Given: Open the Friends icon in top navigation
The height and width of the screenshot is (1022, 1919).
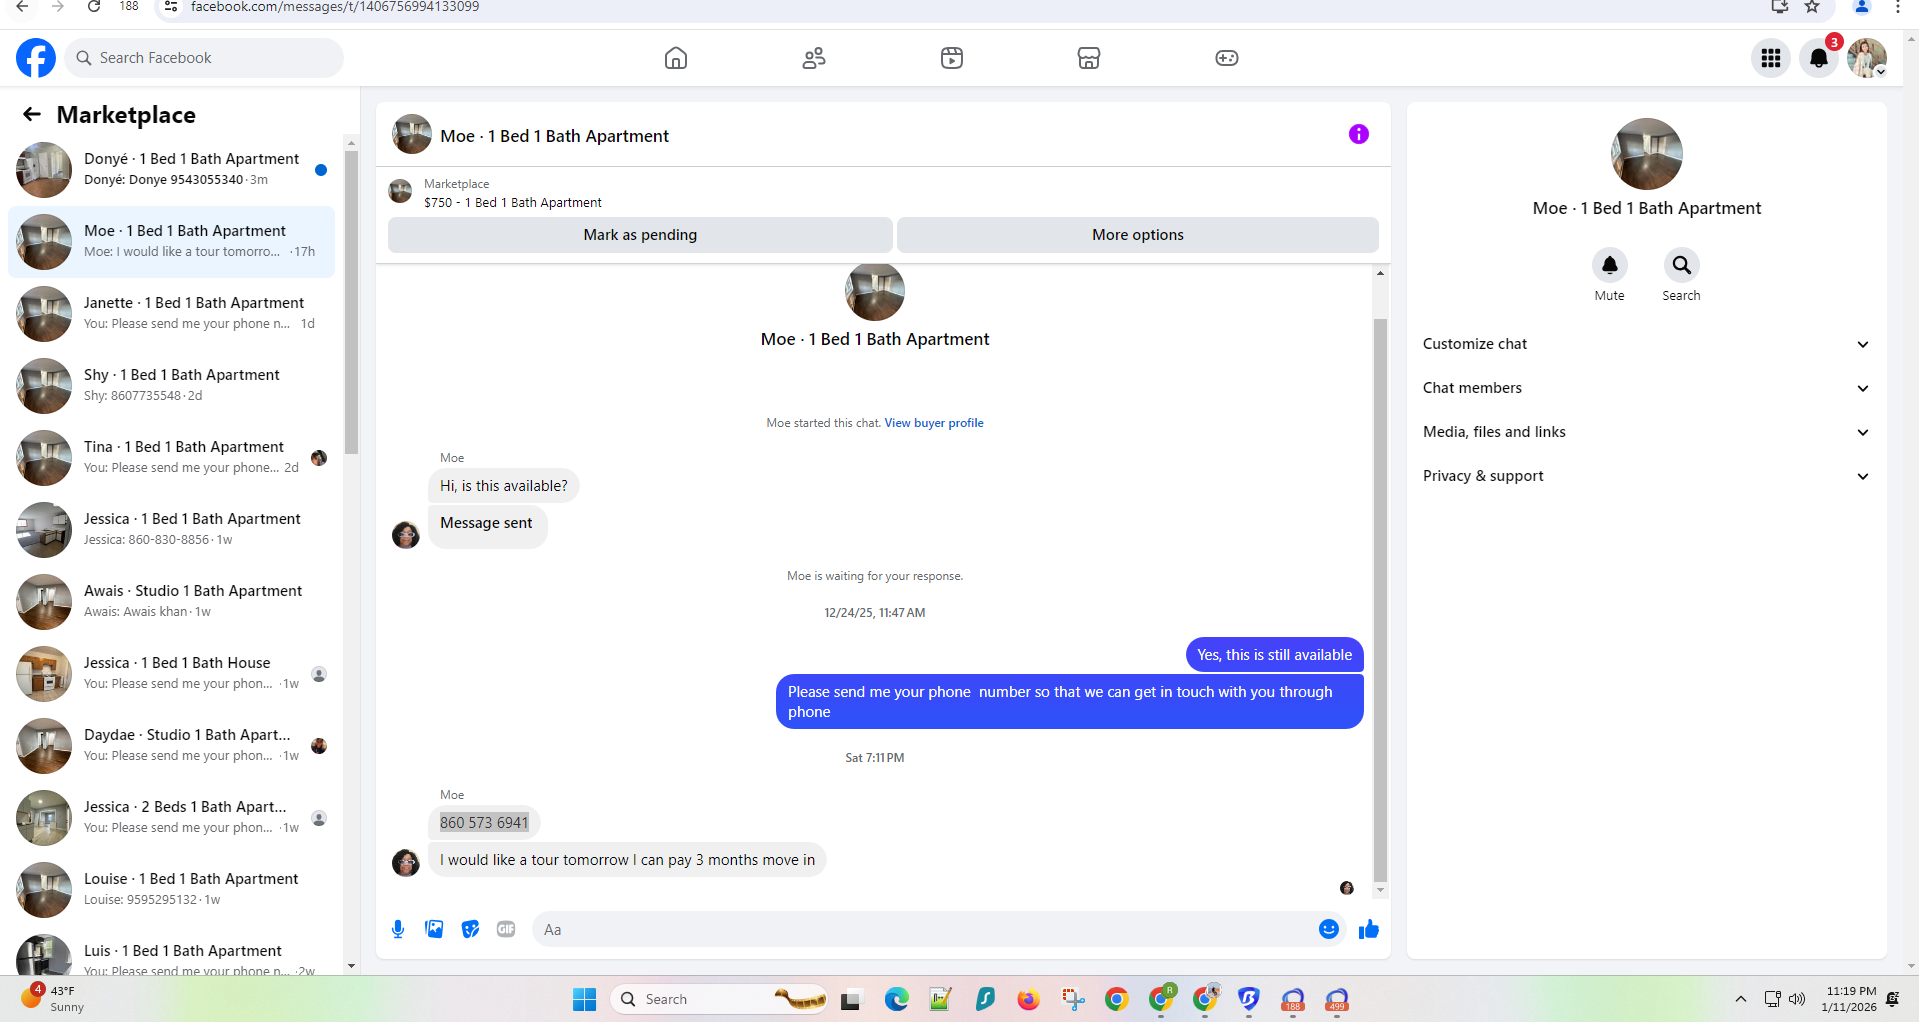Looking at the screenshot, I should pyautogui.click(x=814, y=58).
